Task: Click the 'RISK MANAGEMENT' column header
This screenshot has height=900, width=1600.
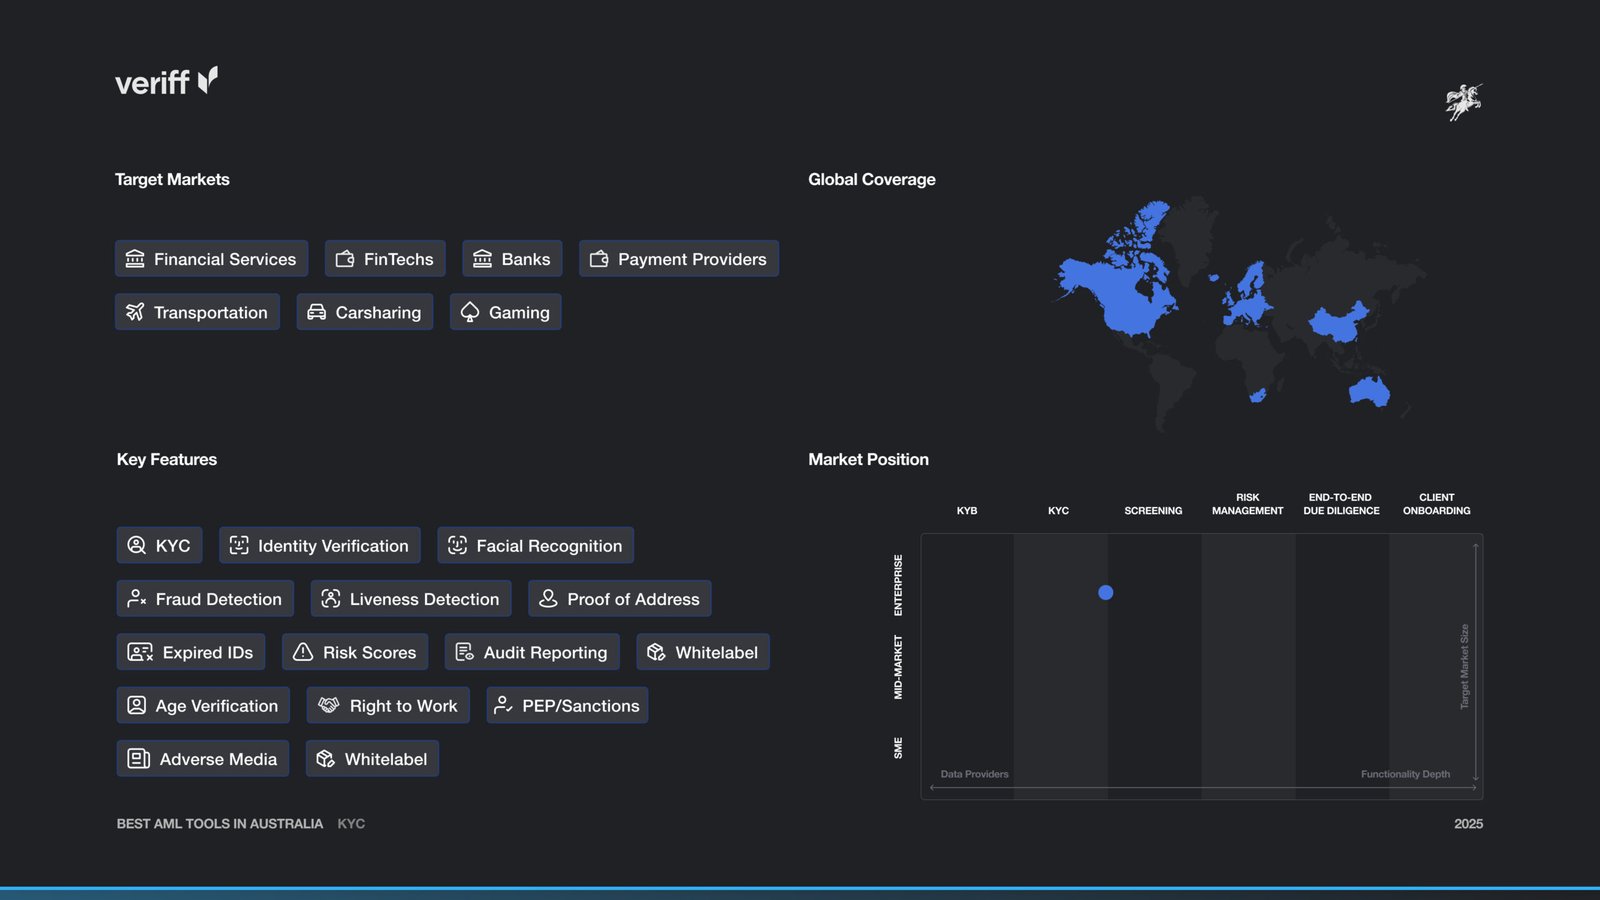Action: [x=1247, y=504]
